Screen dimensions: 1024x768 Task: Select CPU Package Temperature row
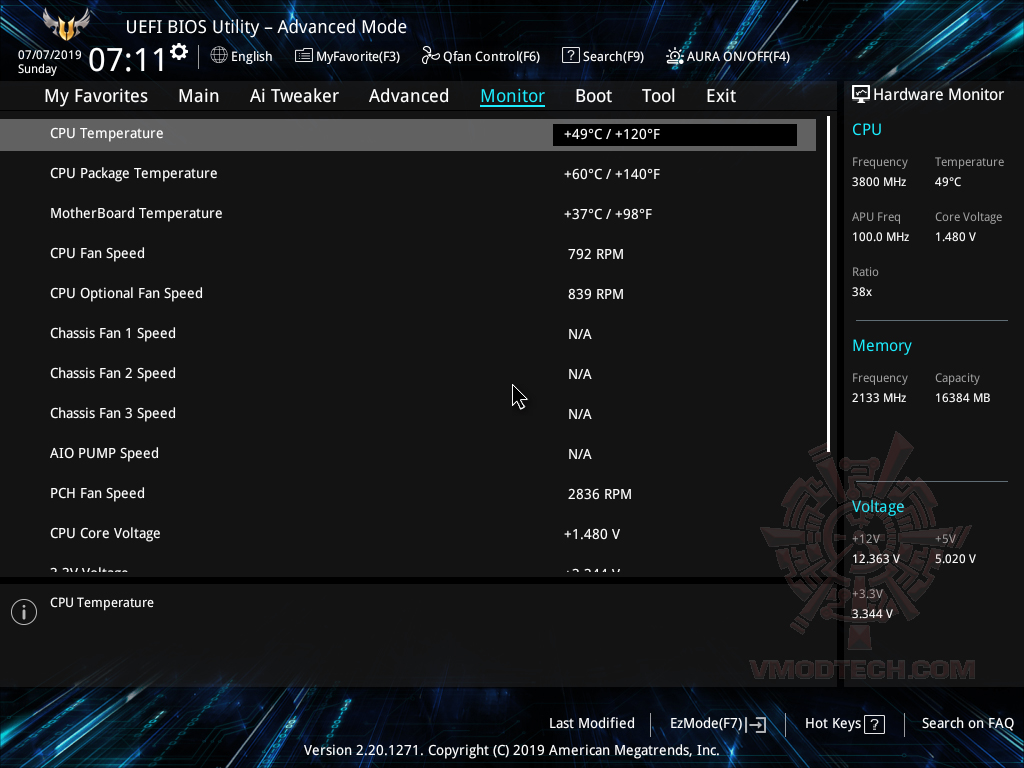tap(408, 174)
